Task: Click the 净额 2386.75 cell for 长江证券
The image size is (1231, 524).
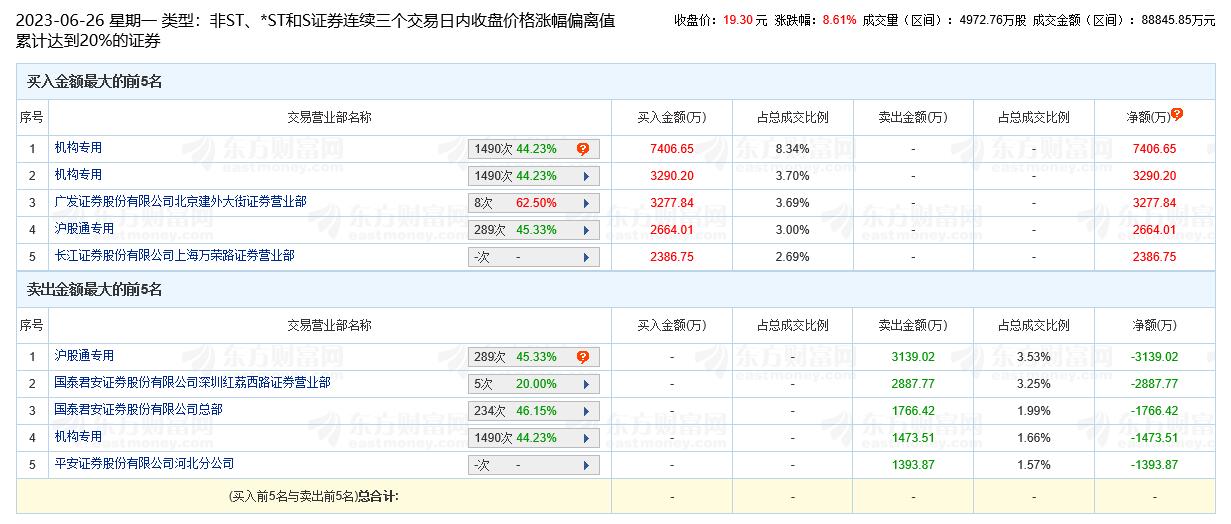Action: tap(1154, 257)
